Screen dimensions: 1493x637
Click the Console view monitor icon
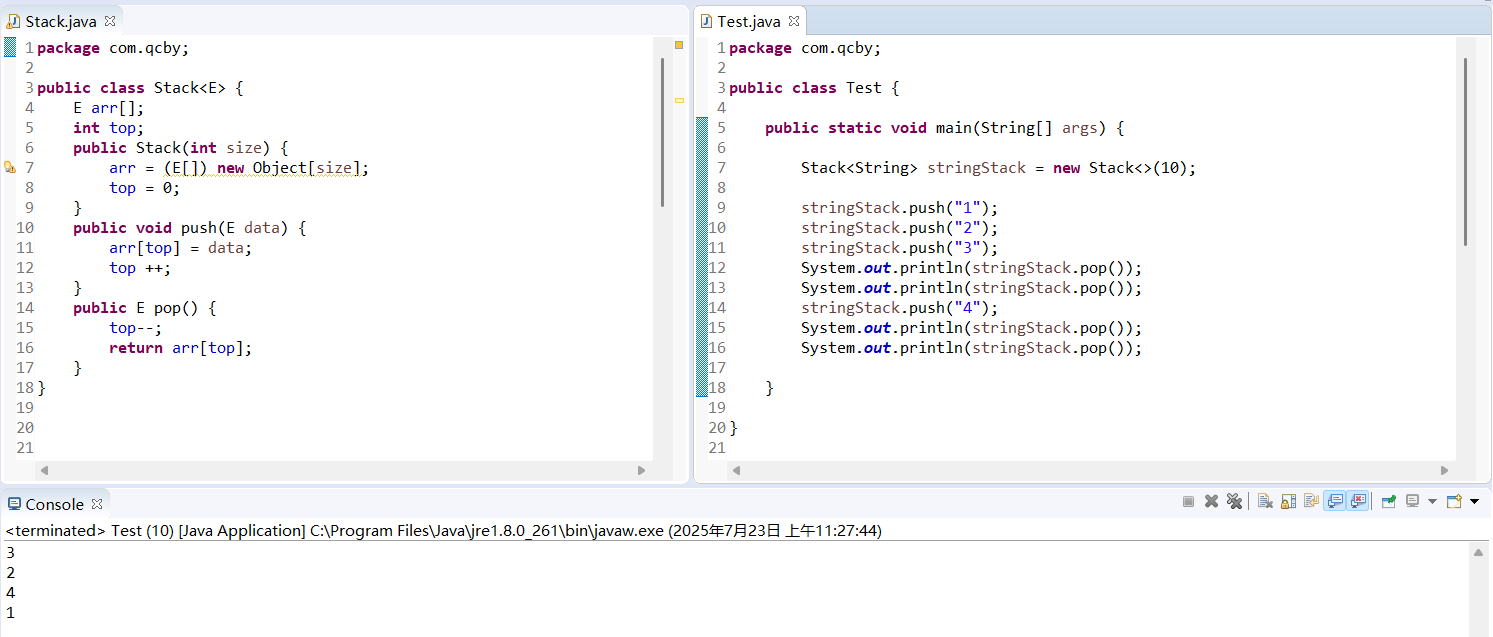coord(14,504)
